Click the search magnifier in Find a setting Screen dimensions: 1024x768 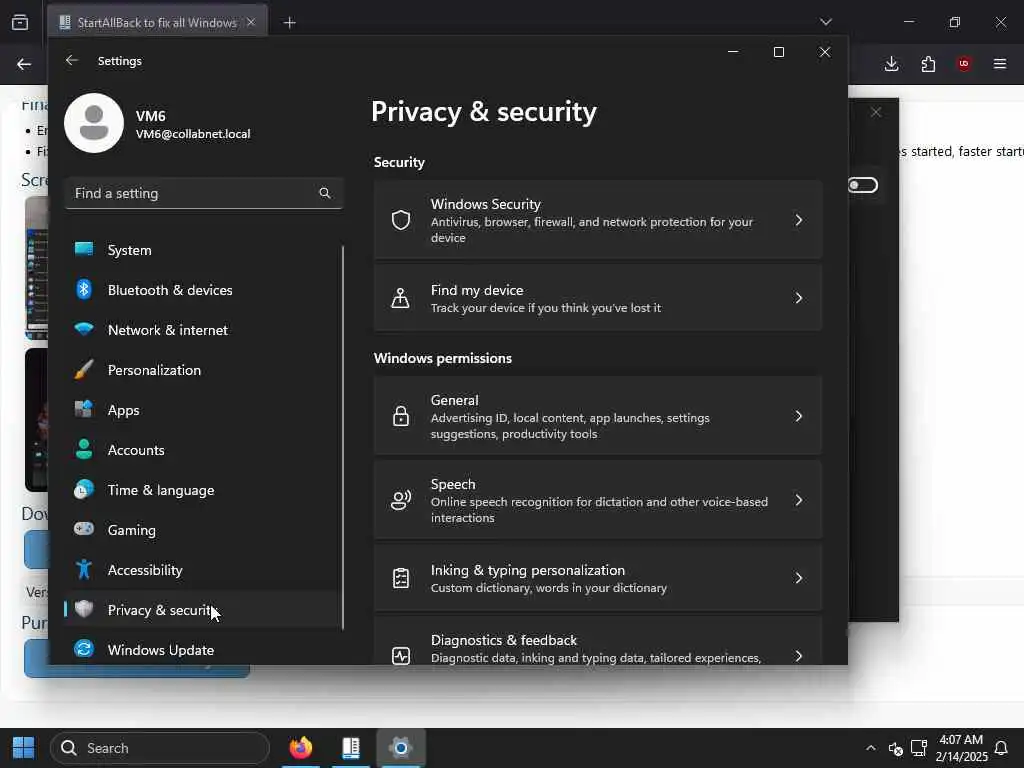pos(325,193)
